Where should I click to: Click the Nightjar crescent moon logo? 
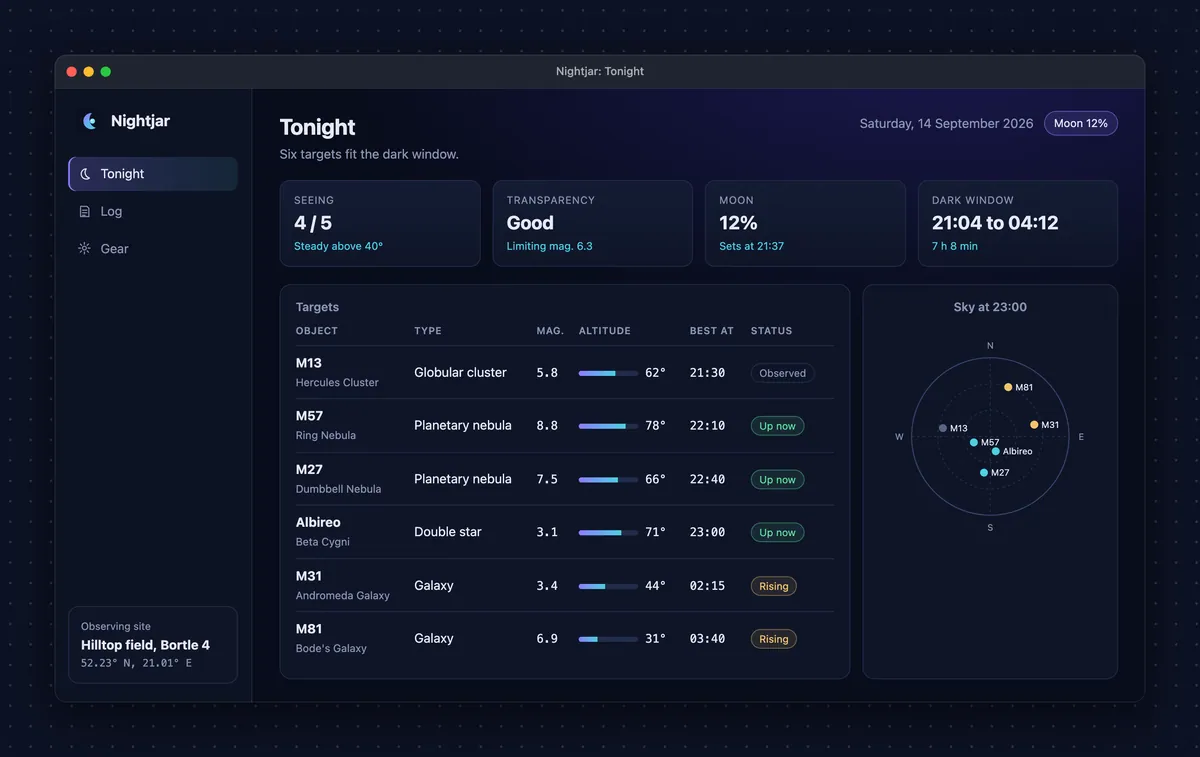coord(89,121)
